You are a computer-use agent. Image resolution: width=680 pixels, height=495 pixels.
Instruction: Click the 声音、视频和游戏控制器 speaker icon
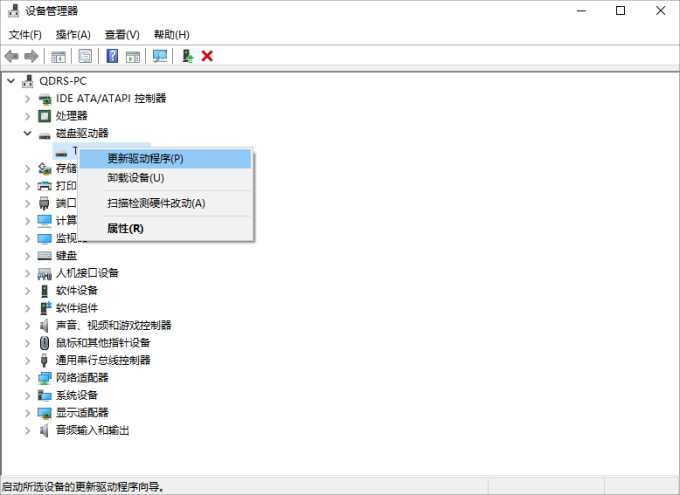pos(44,325)
